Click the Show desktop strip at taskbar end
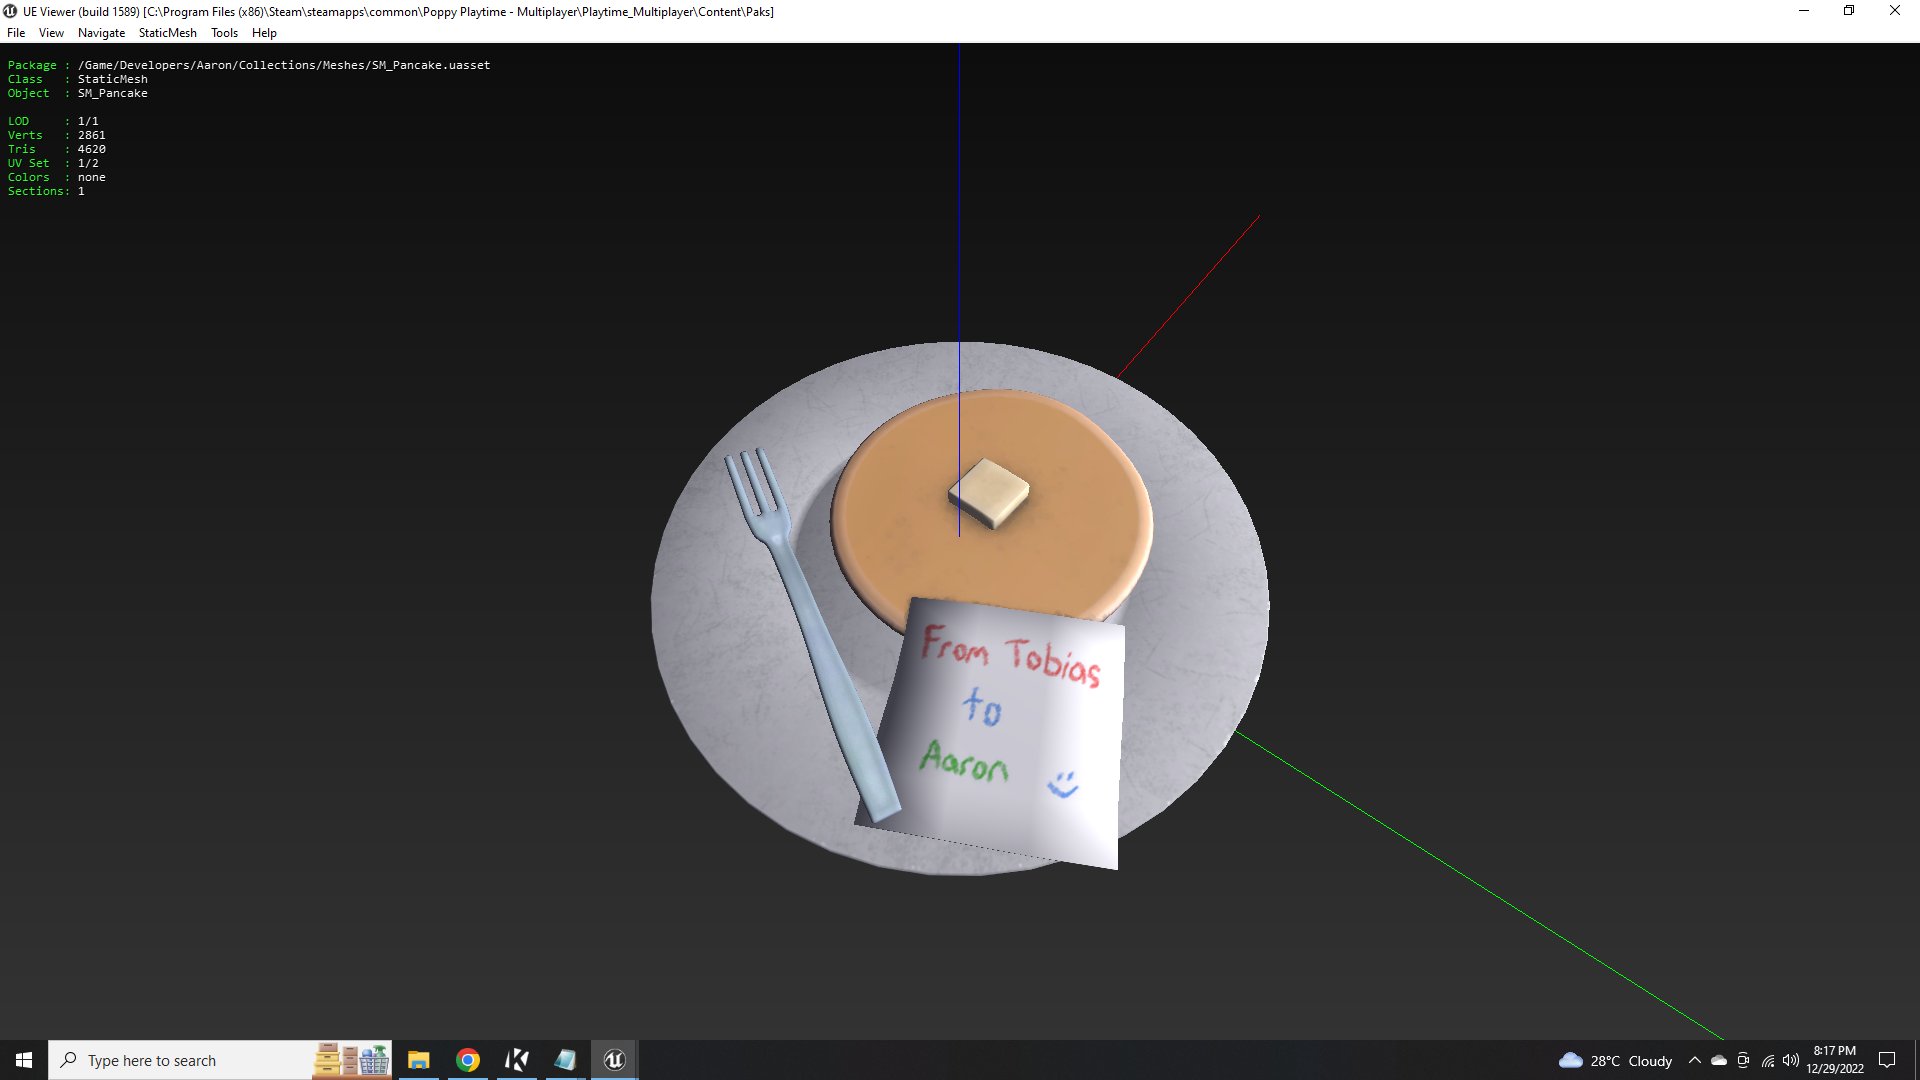This screenshot has width=1920, height=1080. pyautogui.click(x=1916, y=1060)
